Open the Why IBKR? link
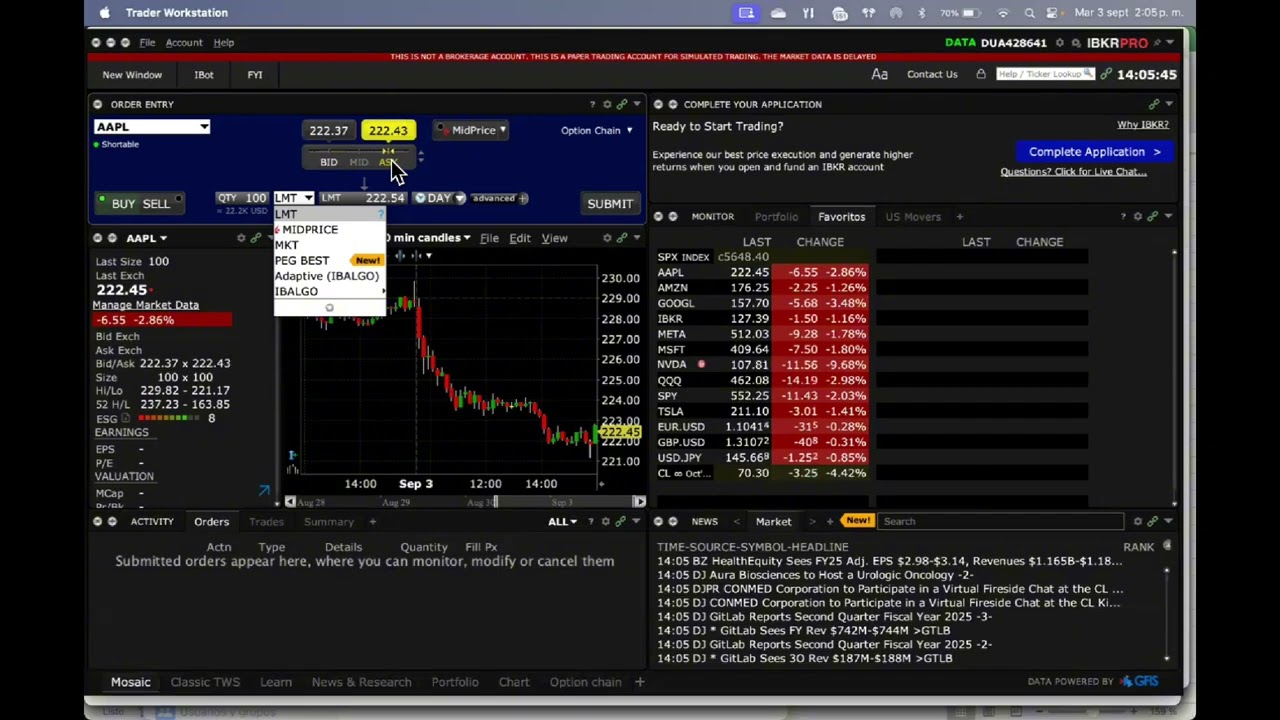Viewport: 1280px width, 720px height. [x=1143, y=125]
